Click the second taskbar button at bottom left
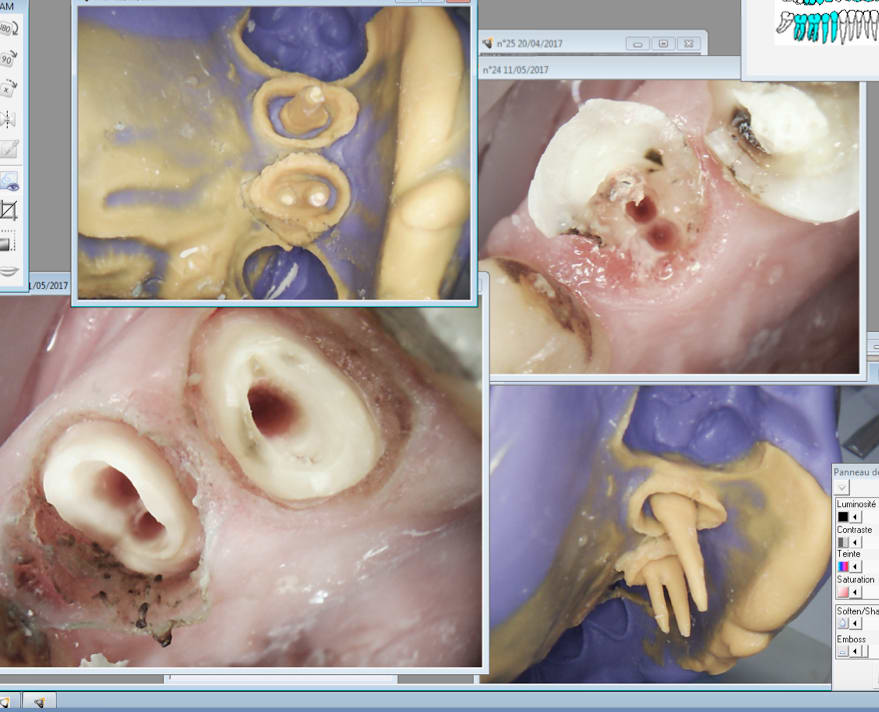Image resolution: width=879 pixels, height=712 pixels. 39,703
